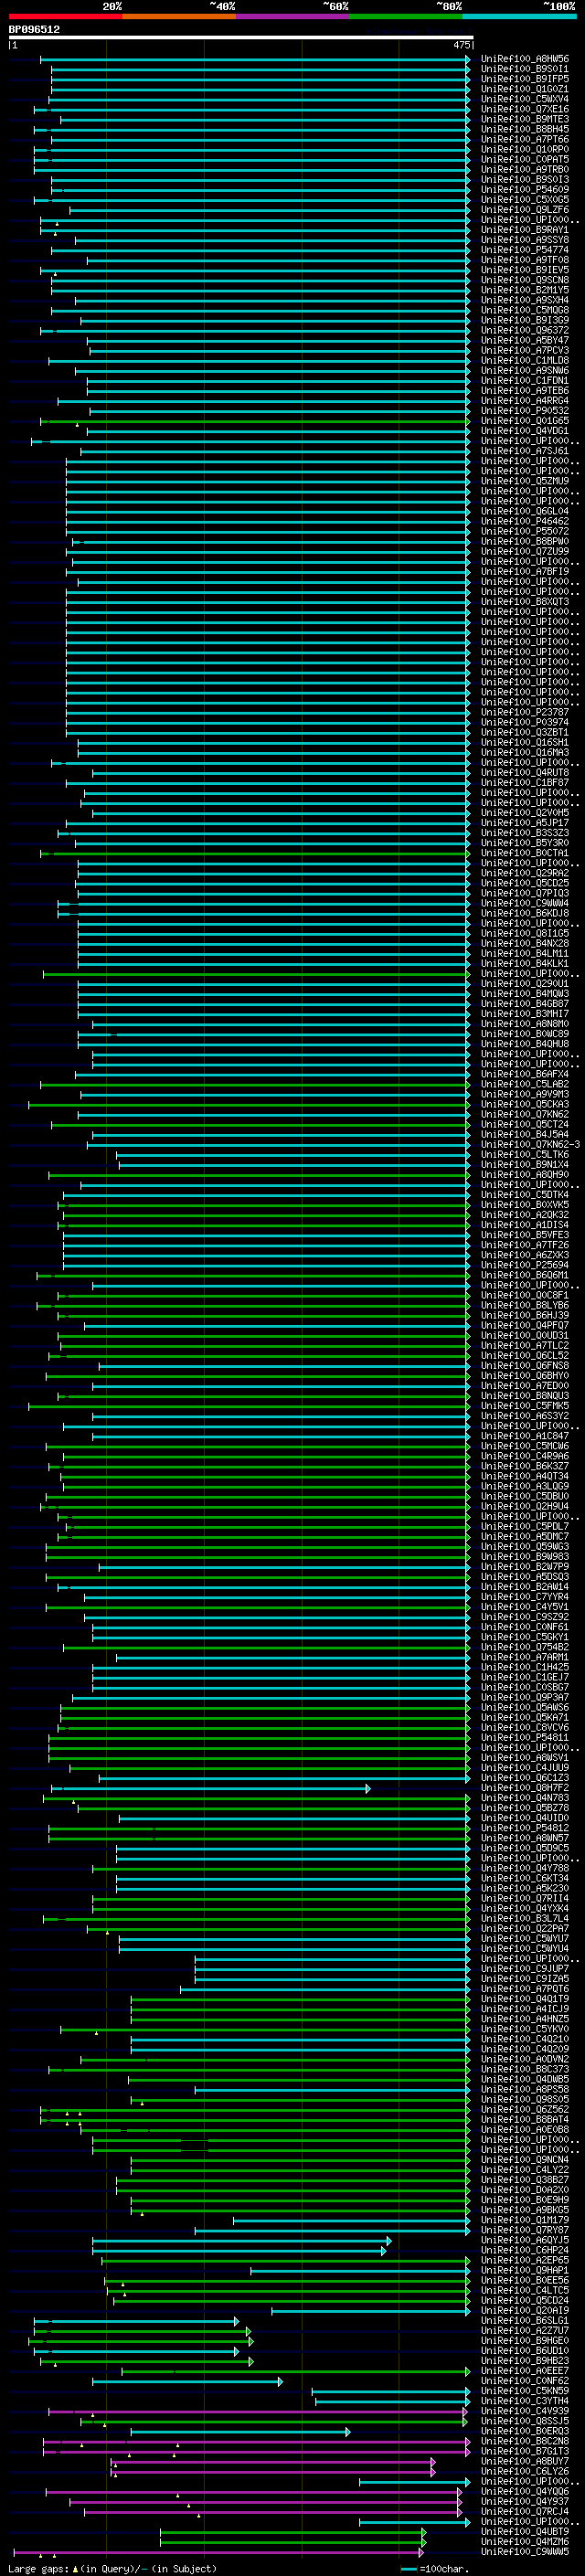585x2576 pixels.
Task: Select hit UniRef100_C1FDN1
Action: click(525, 380)
